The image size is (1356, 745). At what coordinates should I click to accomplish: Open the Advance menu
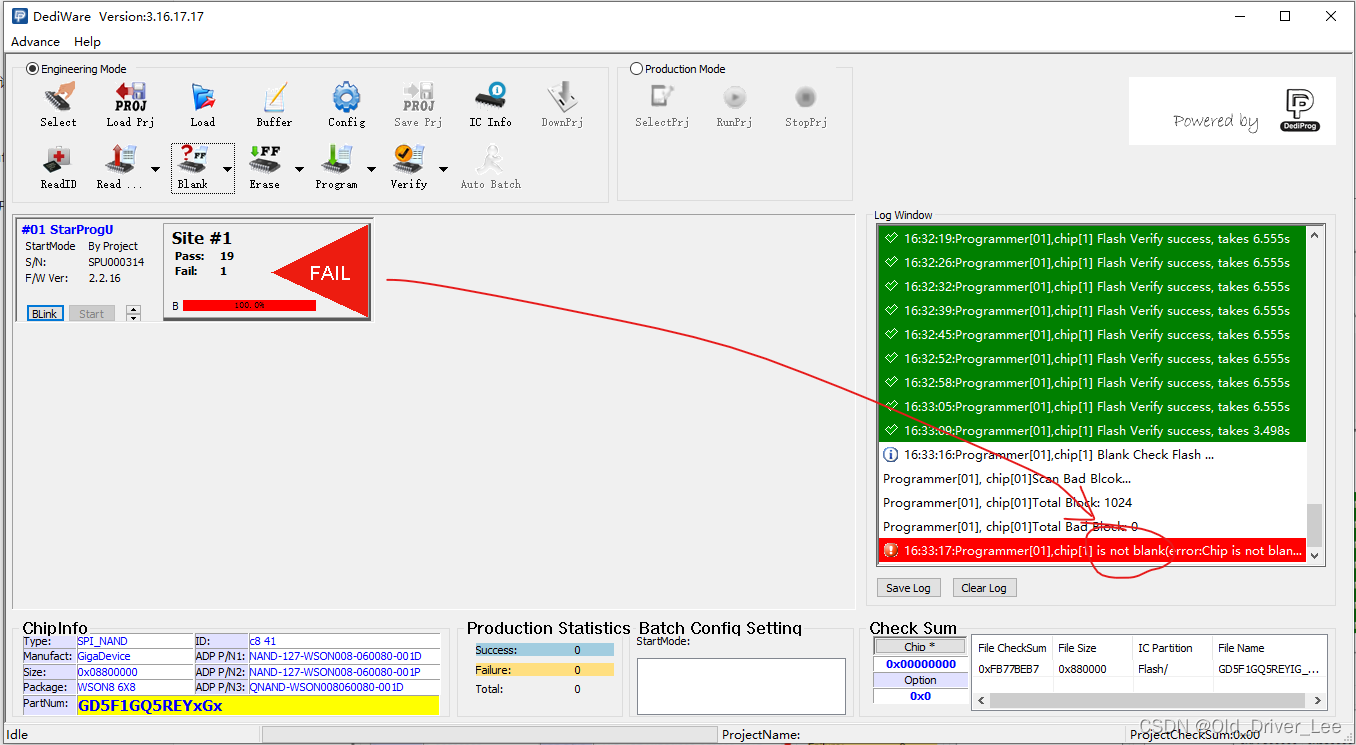tap(35, 41)
